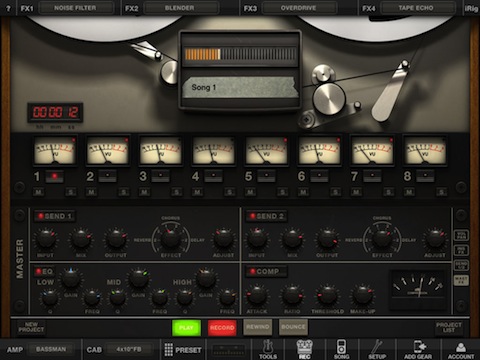Viewport: 480px width, 360px height.
Task: Open the PROJECT LIST
Action: [449, 327]
